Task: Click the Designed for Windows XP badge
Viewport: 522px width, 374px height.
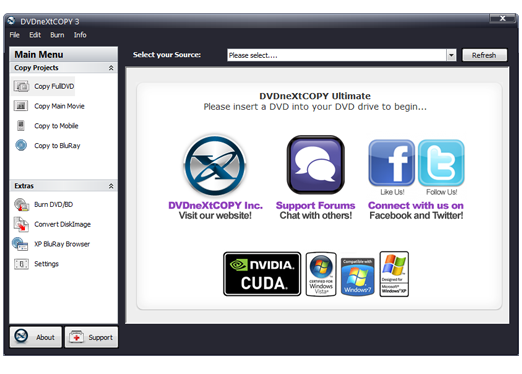Action: 394,274
